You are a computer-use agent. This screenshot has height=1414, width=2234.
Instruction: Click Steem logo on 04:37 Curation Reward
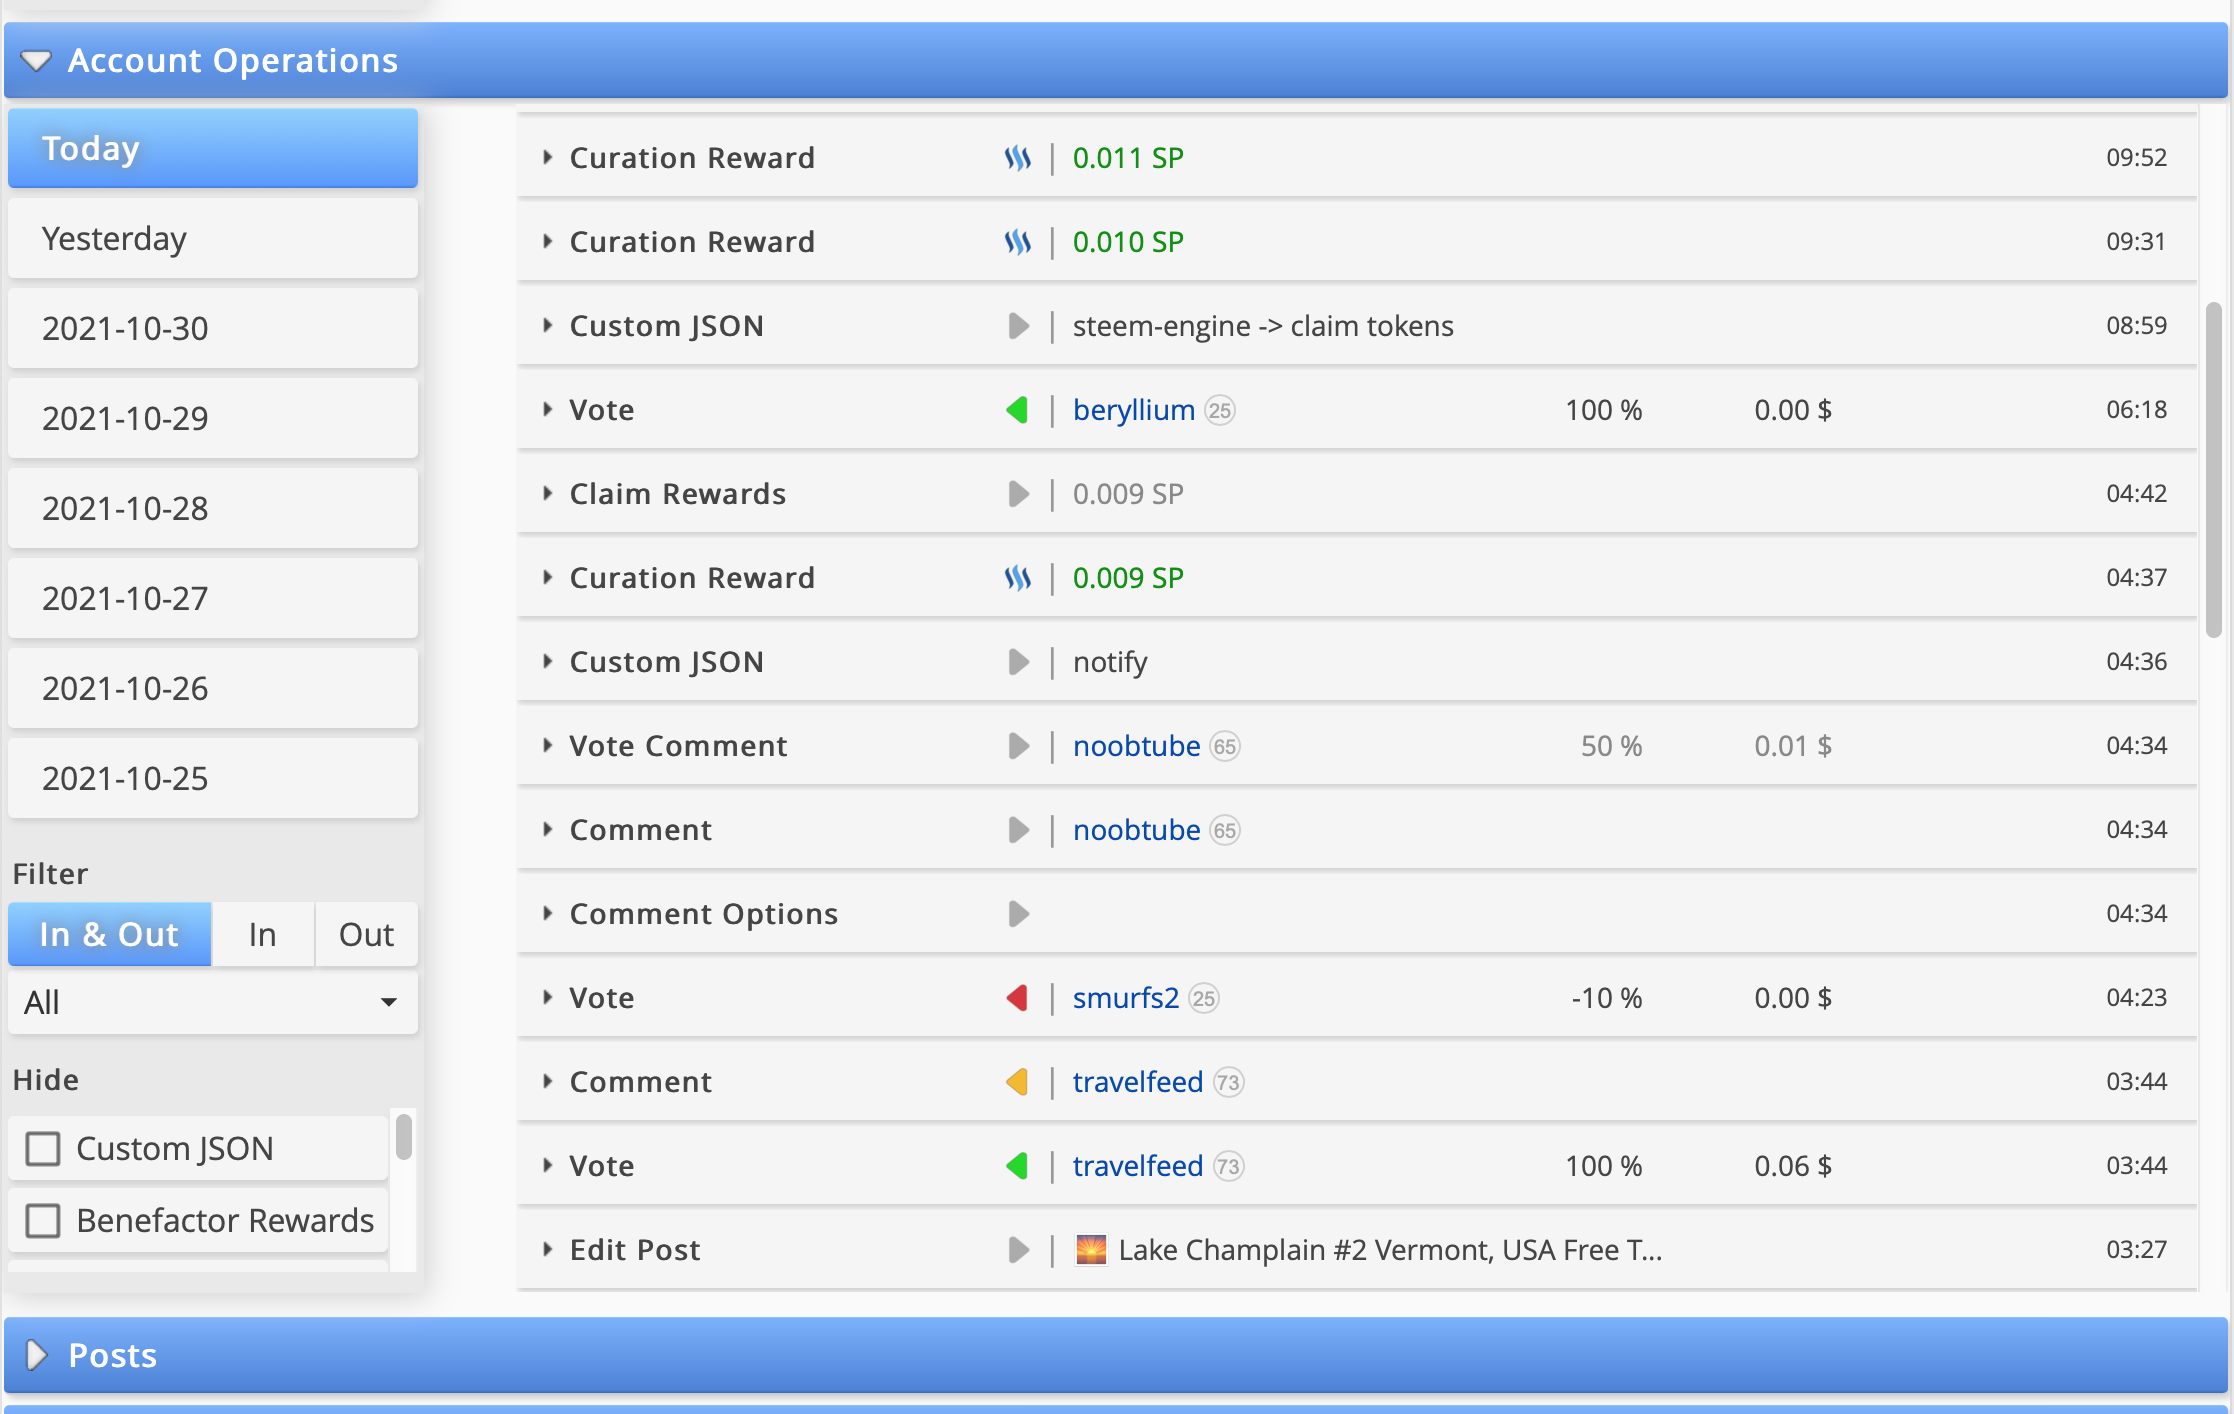(1017, 578)
